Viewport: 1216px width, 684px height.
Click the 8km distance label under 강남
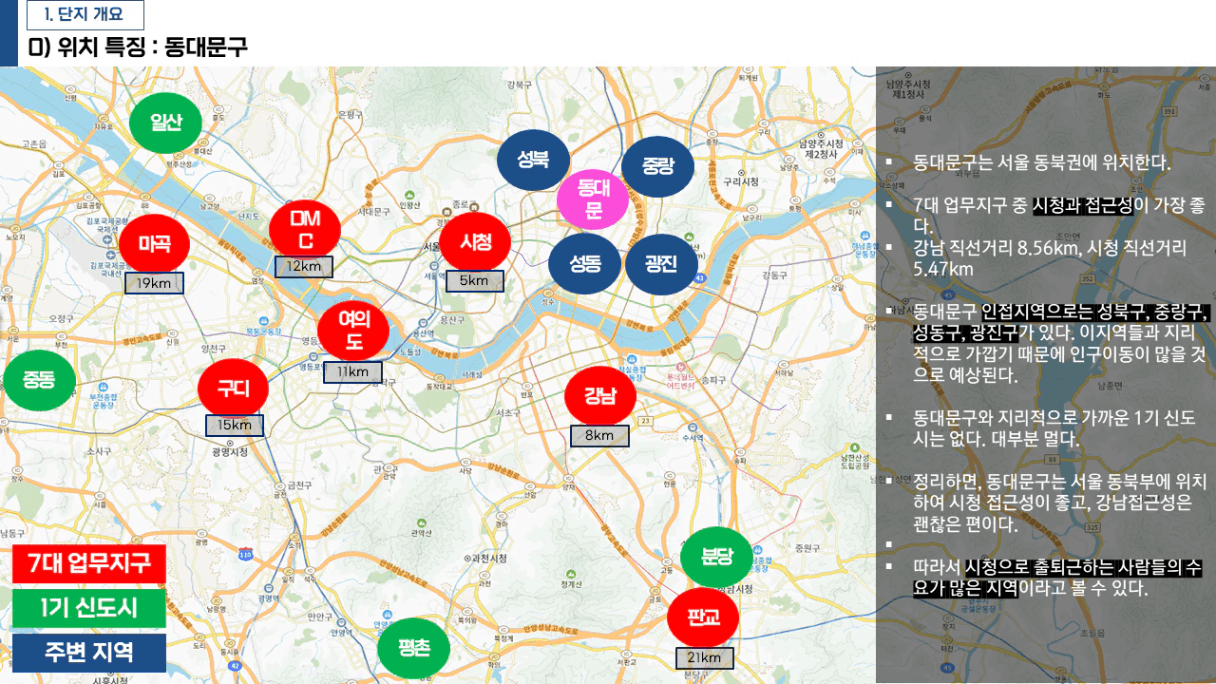(600, 435)
